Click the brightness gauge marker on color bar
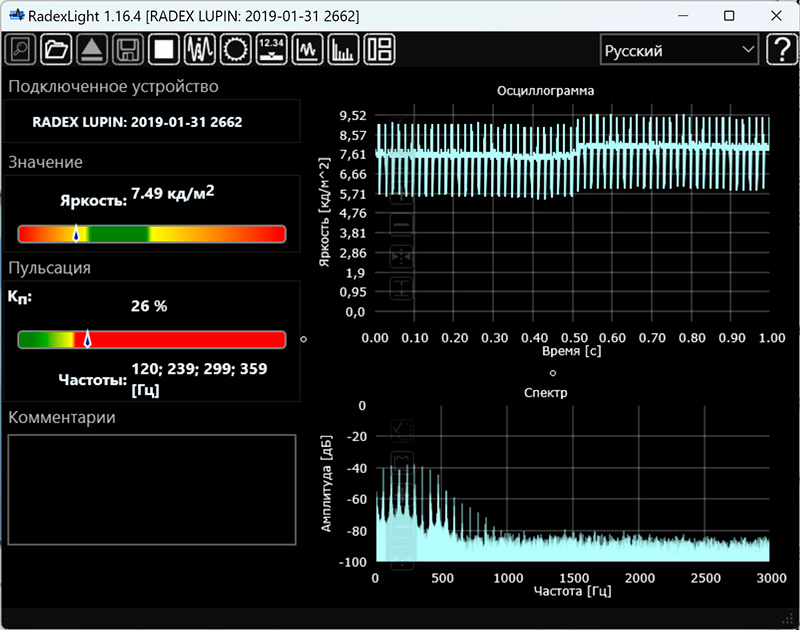800x630 pixels. point(76,234)
